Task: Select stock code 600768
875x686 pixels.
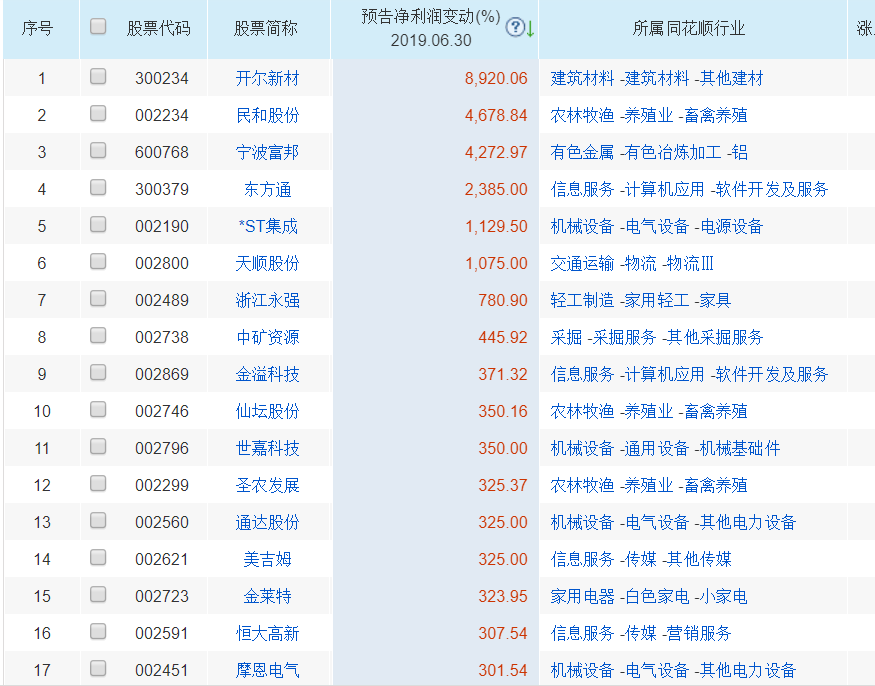Action: coord(162,152)
